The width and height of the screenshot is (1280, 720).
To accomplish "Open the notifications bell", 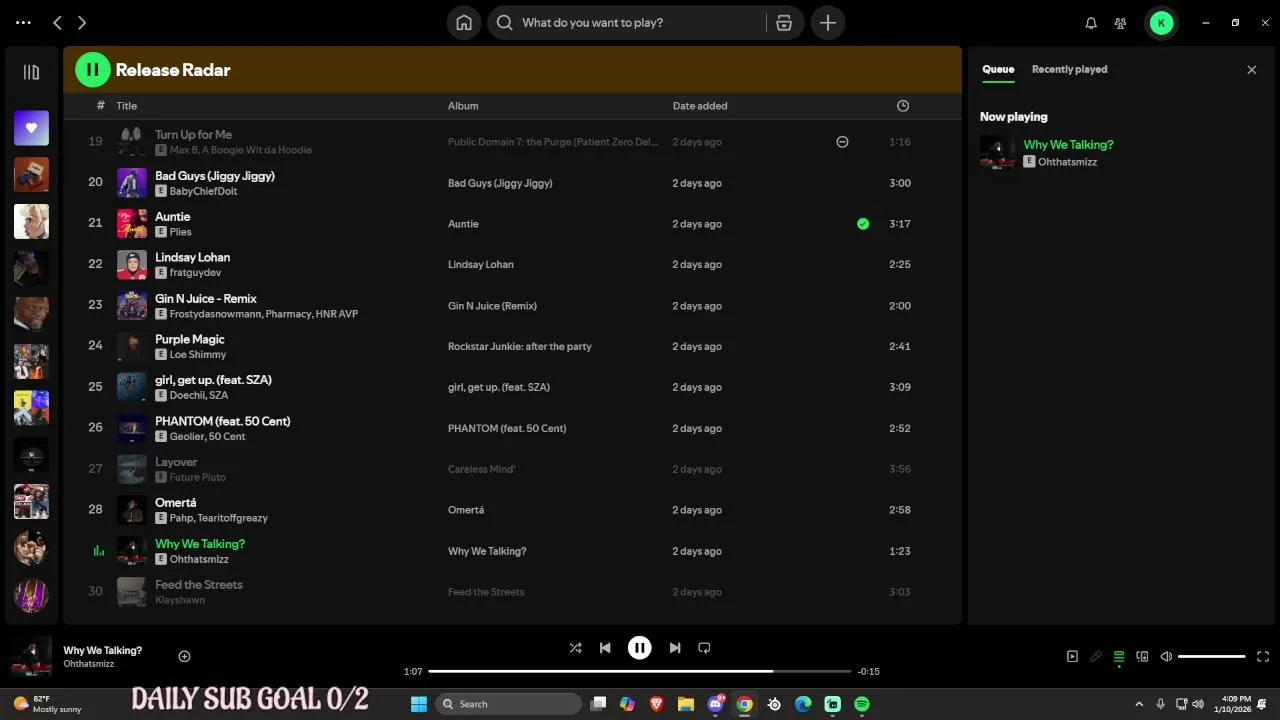I will (1091, 22).
